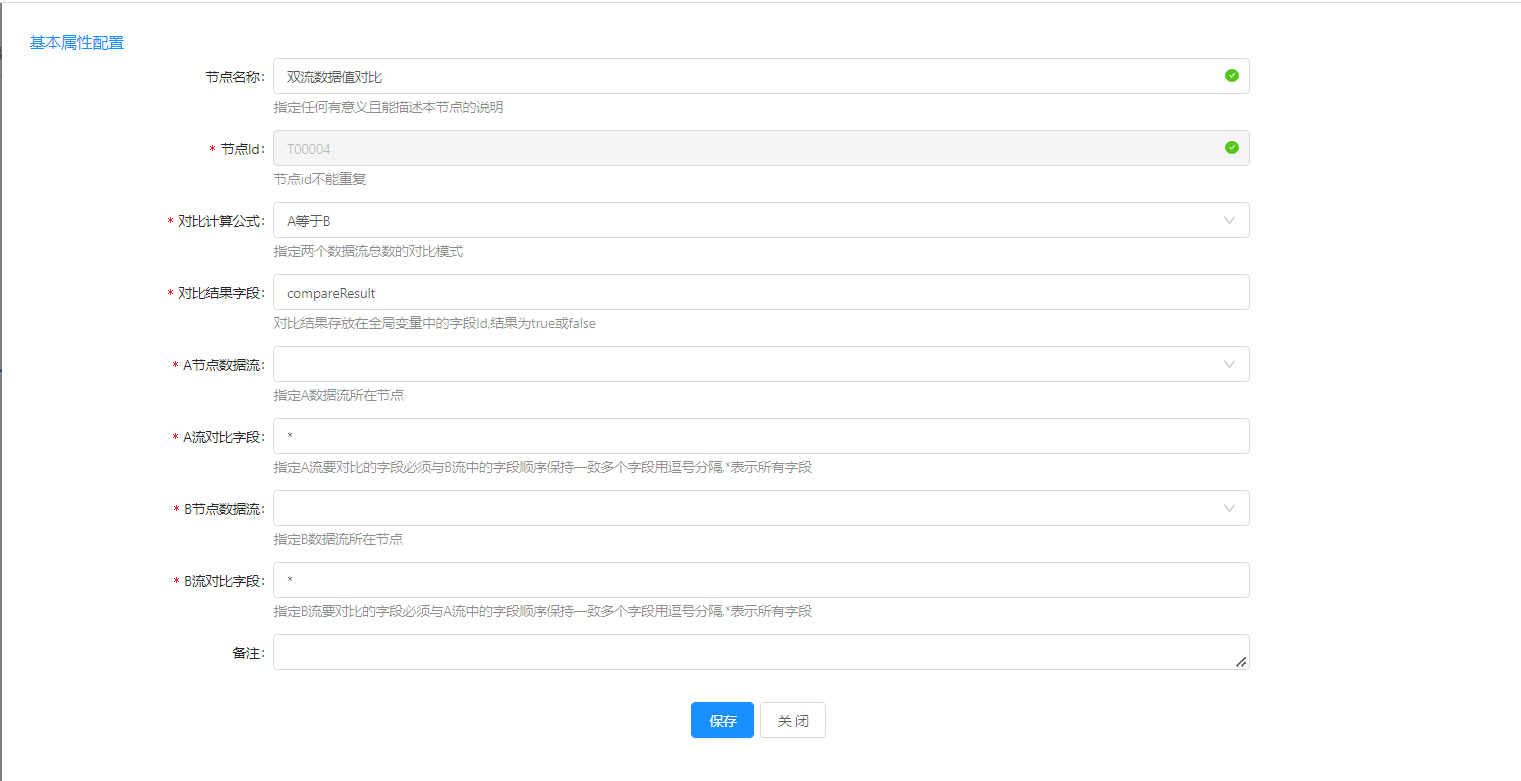Click green checkmark icon in 节点Id field

pyautogui.click(x=1231, y=148)
